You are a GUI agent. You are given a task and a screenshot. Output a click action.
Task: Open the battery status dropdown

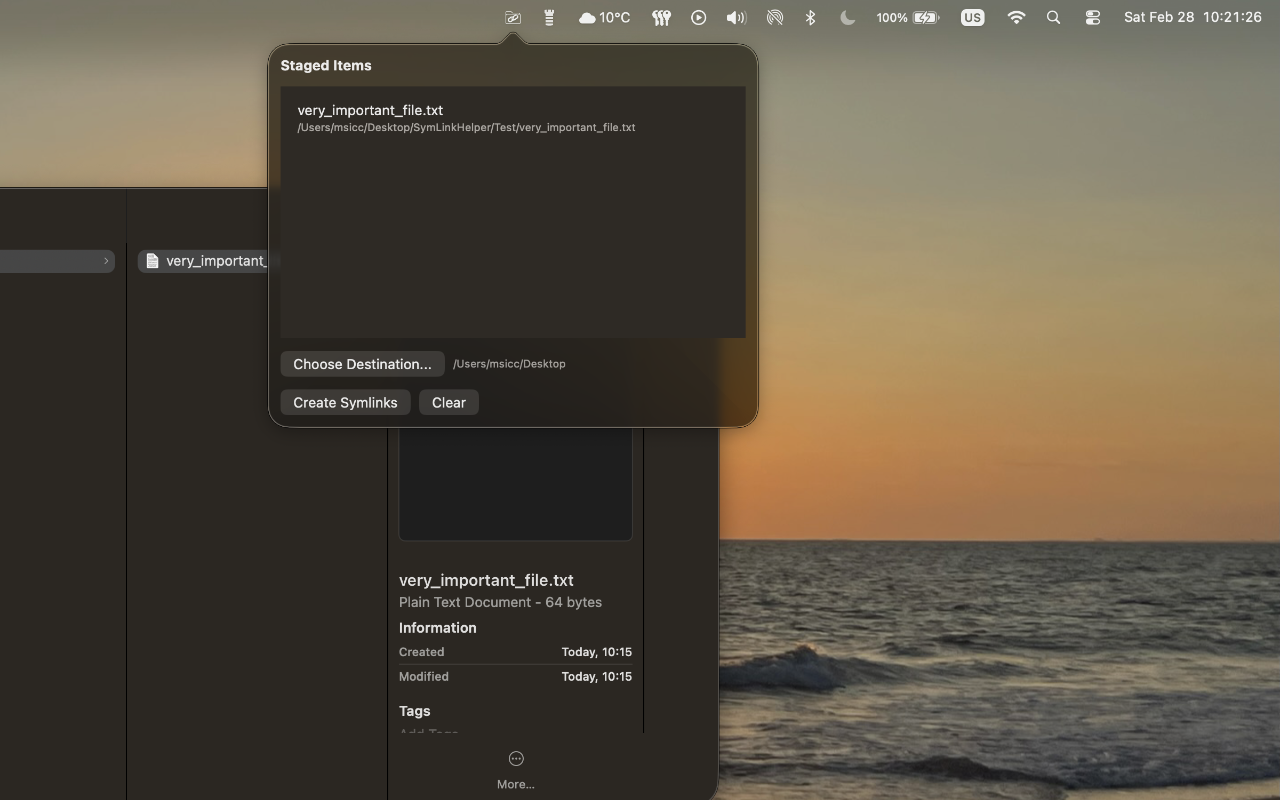click(905, 17)
